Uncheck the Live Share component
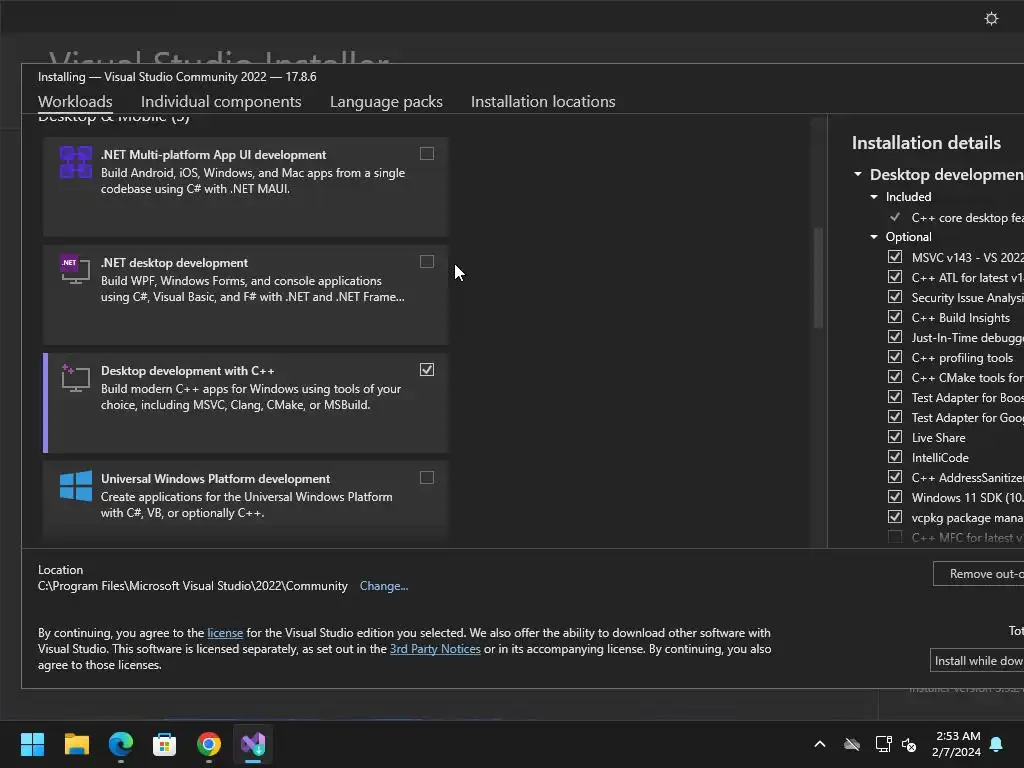 895,437
